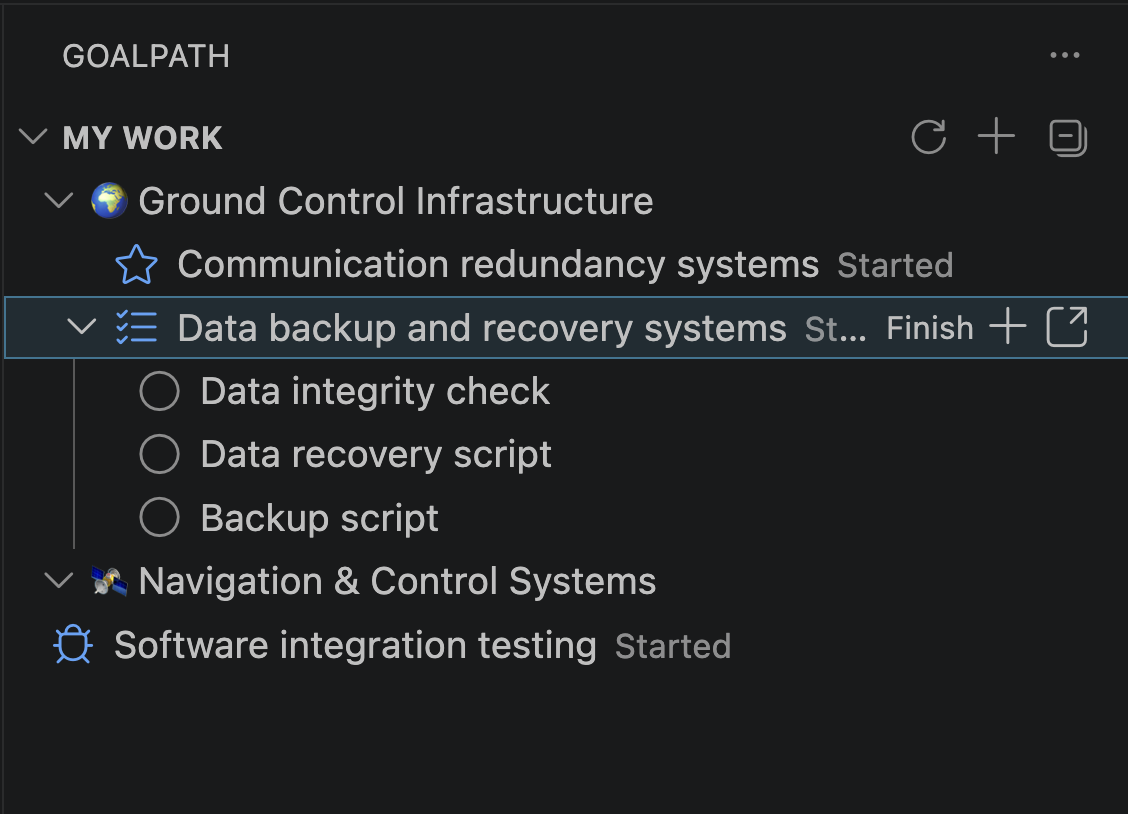Click the Finish button on Data backup systems

tap(929, 327)
